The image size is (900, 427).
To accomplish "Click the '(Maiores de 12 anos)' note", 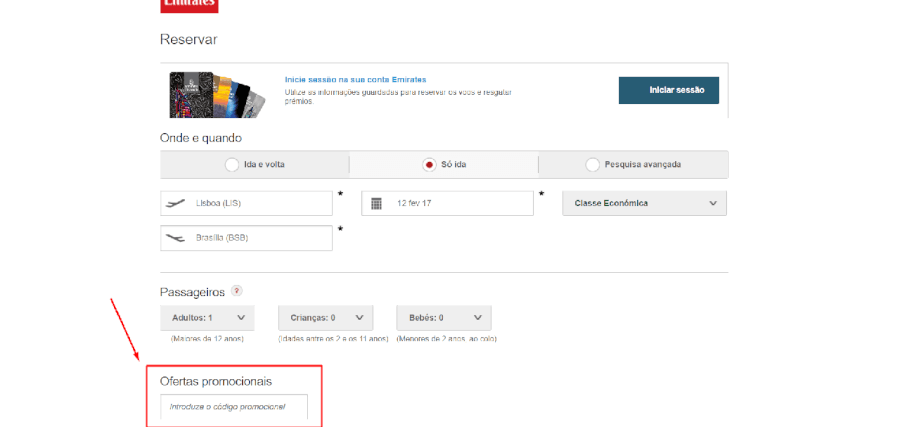I will point(207,339).
